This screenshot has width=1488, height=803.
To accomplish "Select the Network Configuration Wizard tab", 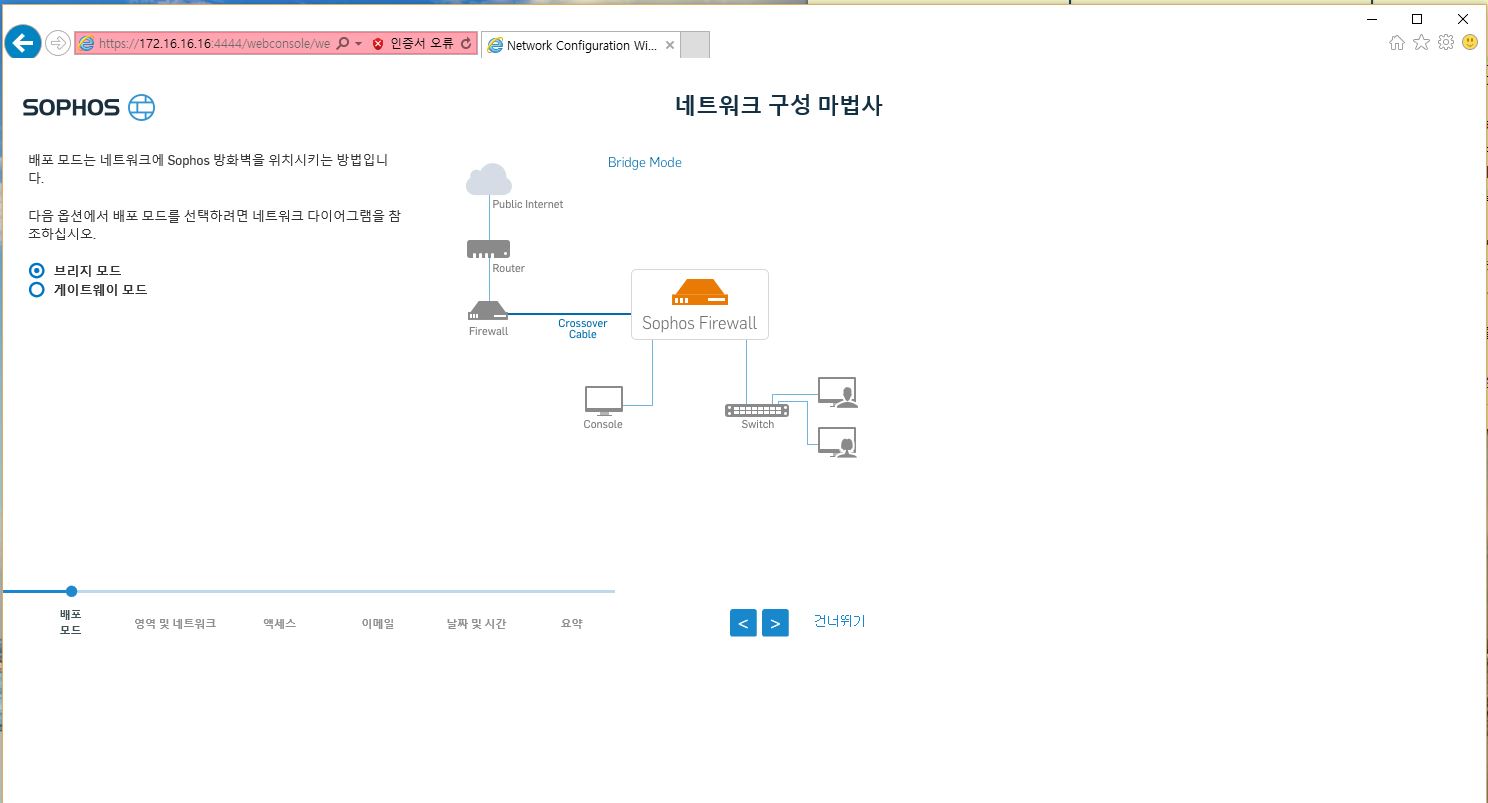I will (581, 45).
